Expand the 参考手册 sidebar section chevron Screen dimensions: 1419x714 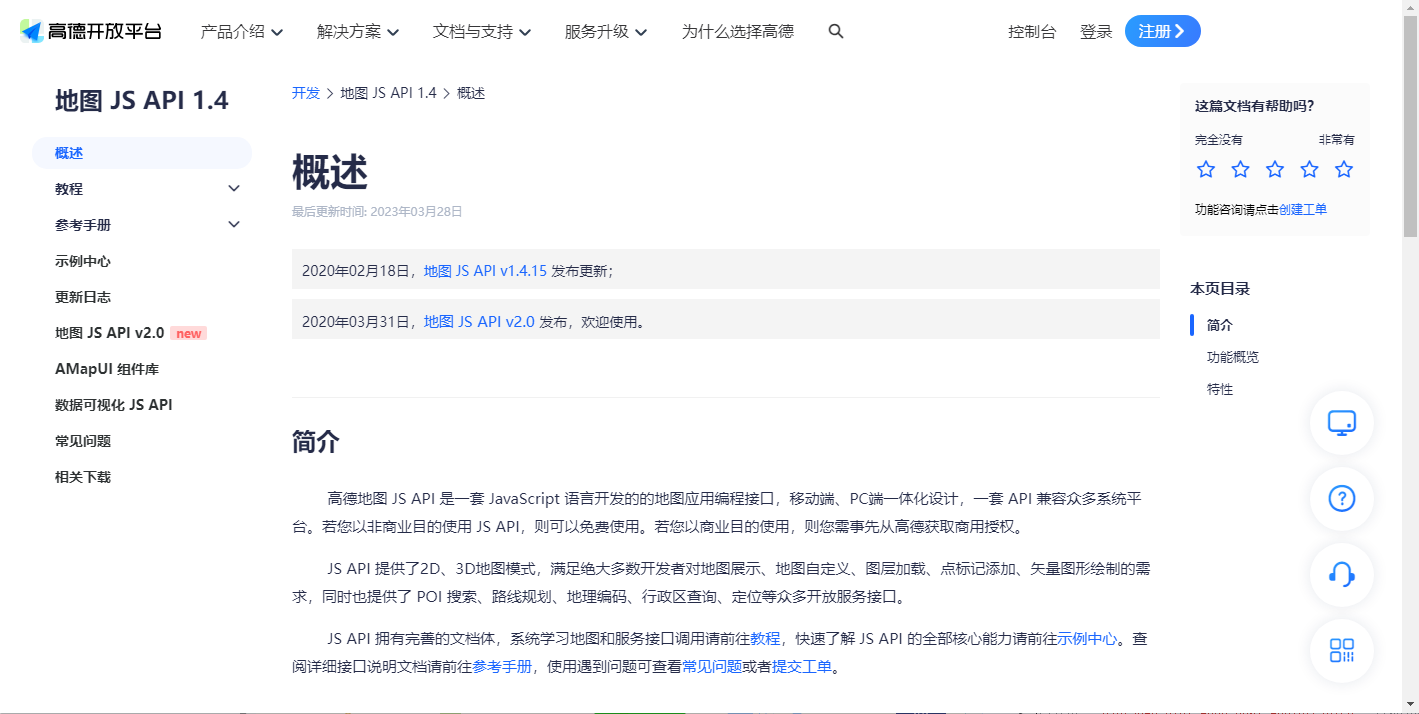(234, 225)
